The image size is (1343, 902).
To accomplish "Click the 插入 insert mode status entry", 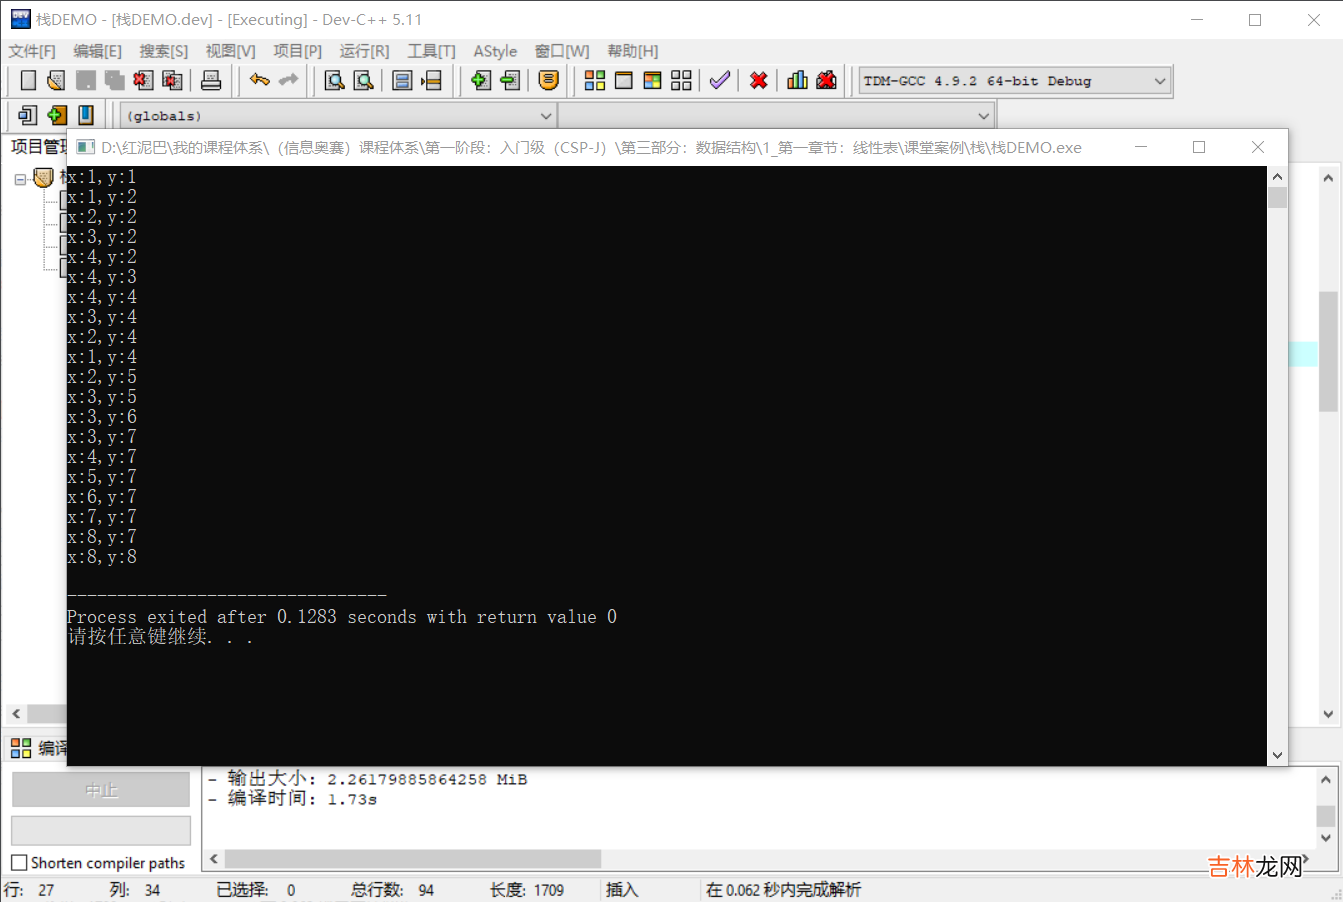I will point(622,890).
